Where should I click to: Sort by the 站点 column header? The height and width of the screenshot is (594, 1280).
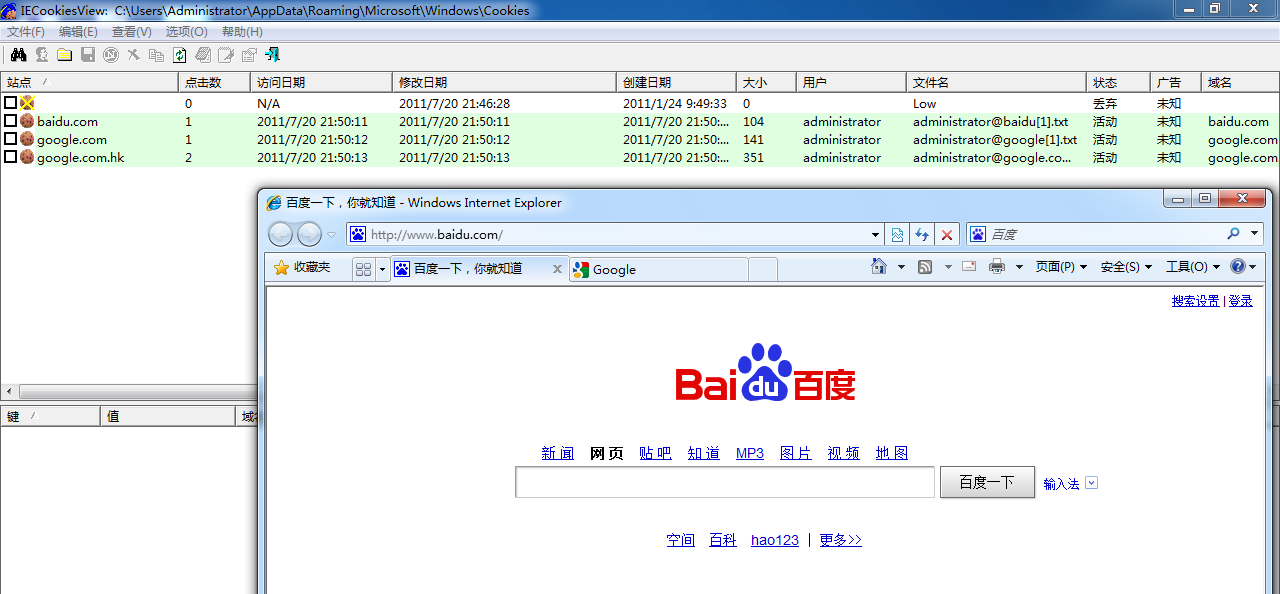89,82
